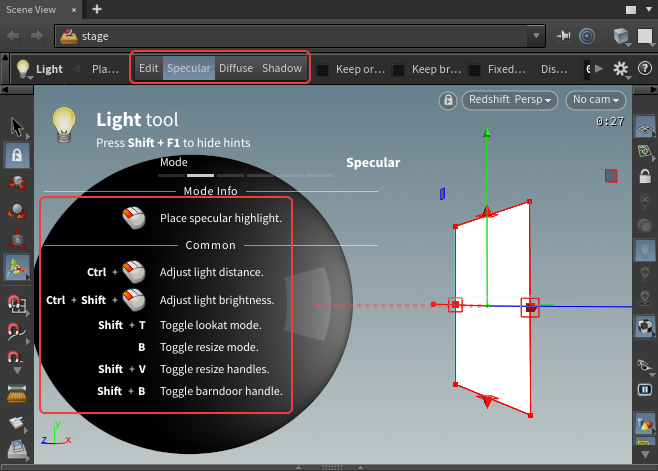Image resolution: width=658 pixels, height=471 pixels.
Task: Toggle the viewport camera lock icon
Action: click(x=448, y=100)
